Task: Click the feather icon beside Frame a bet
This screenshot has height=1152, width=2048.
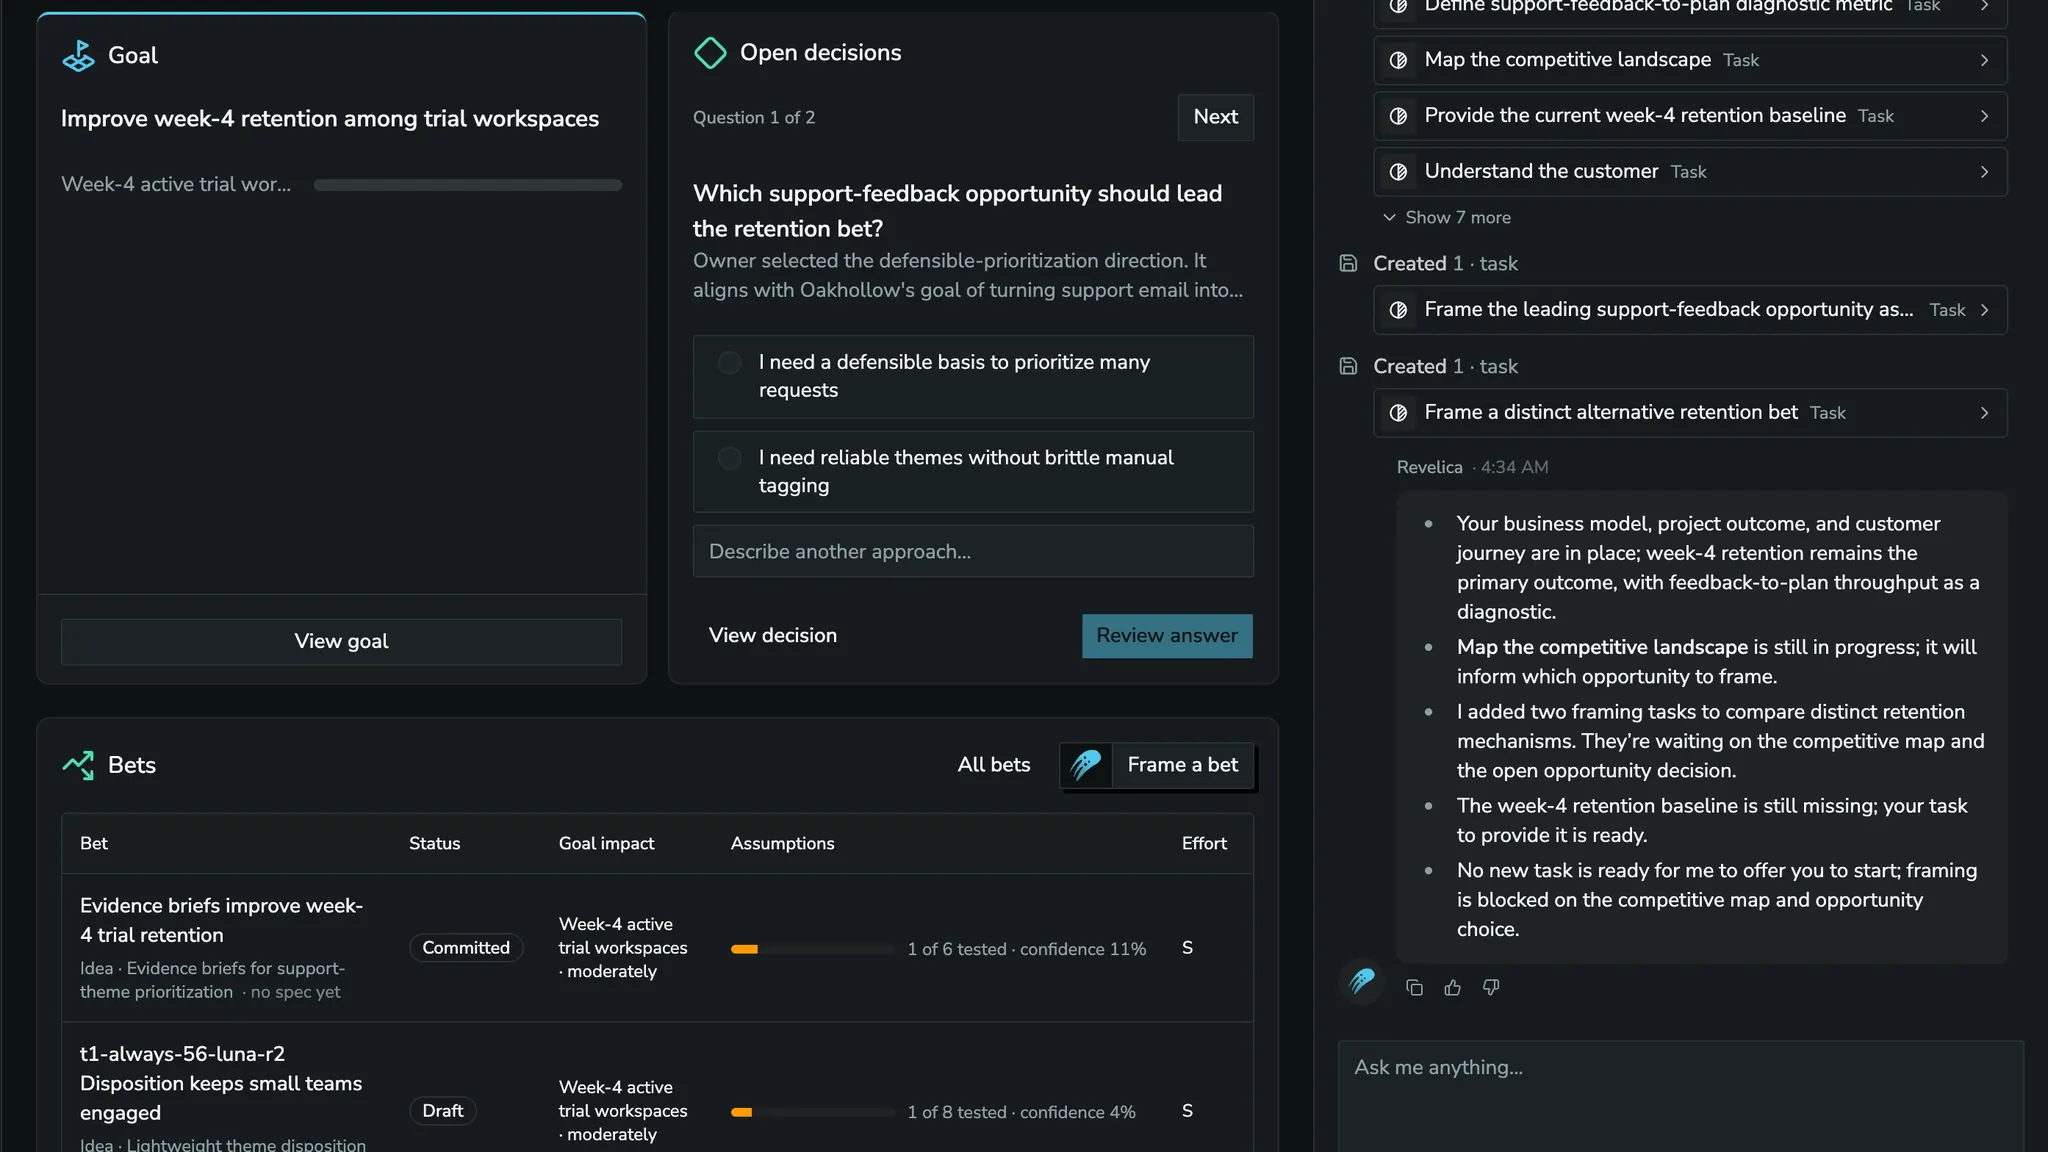Action: pos(1086,765)
